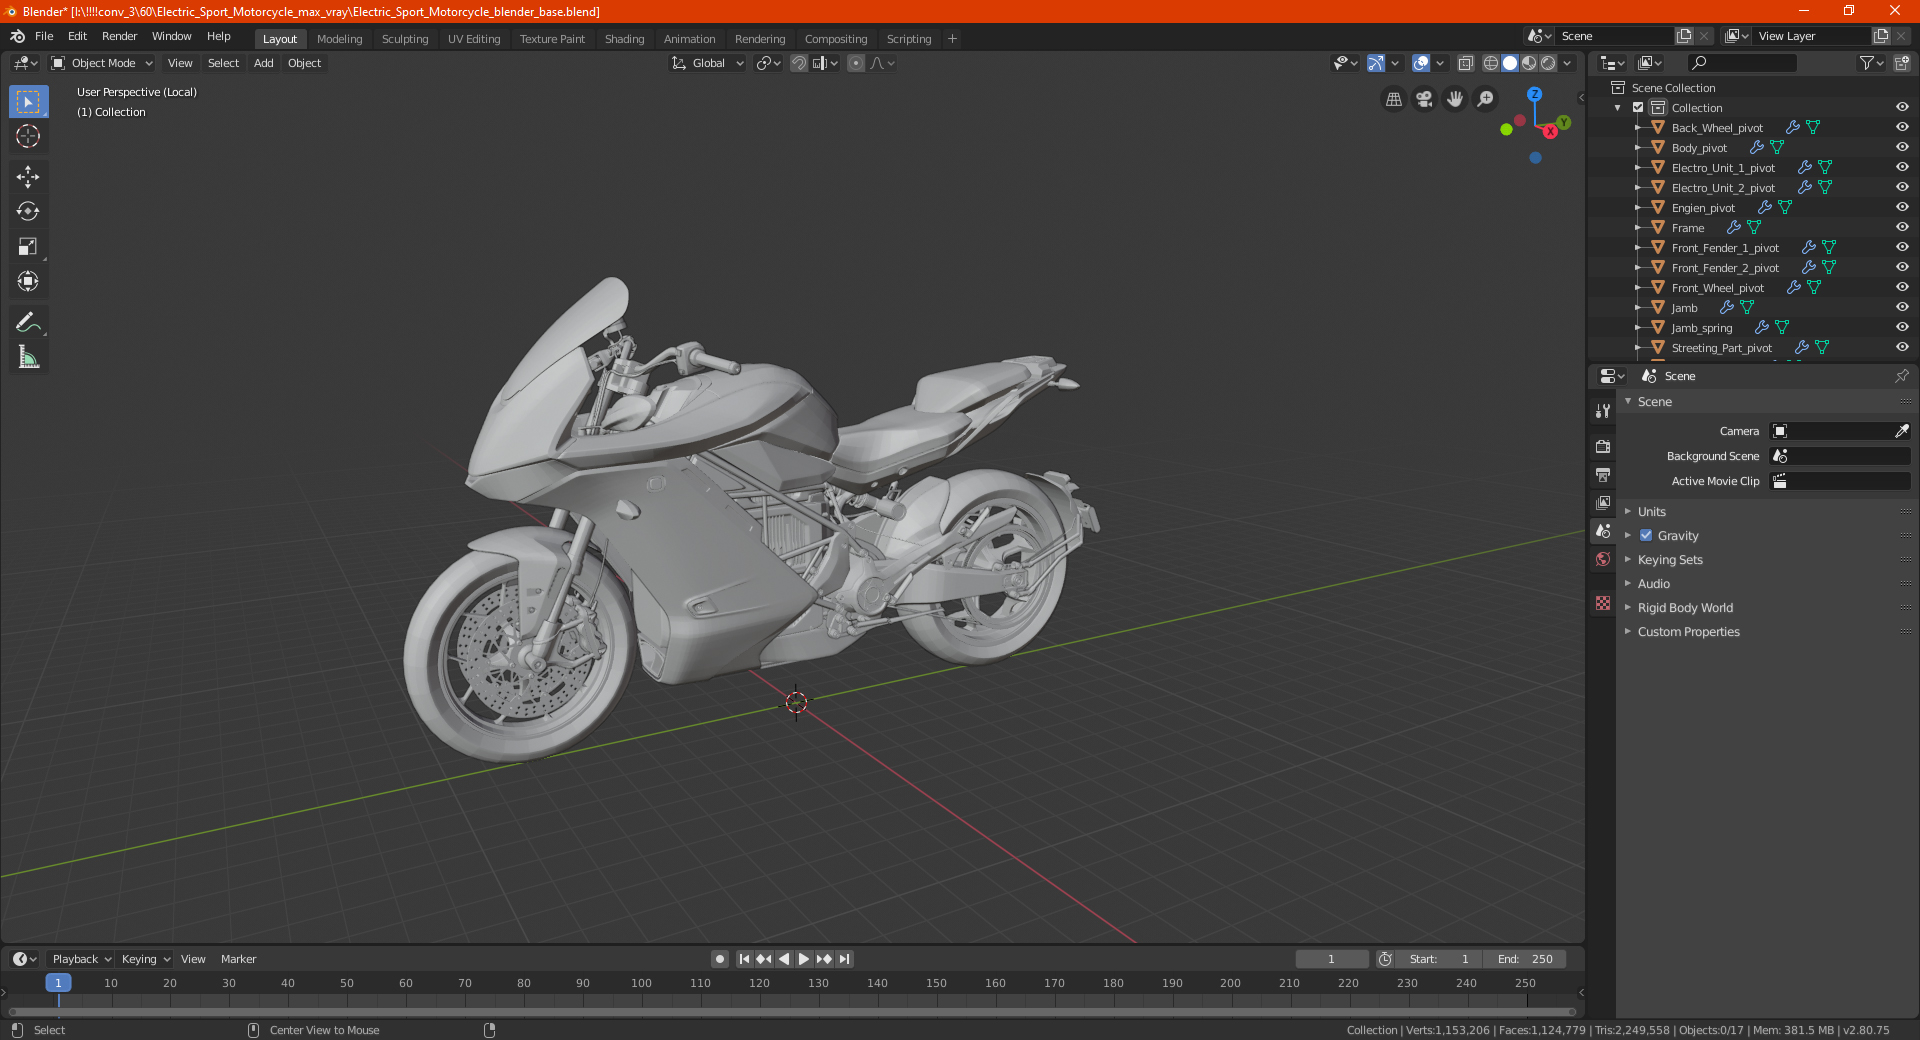Hide Jamb_spring via eye icon

[x=1901, y=328]
